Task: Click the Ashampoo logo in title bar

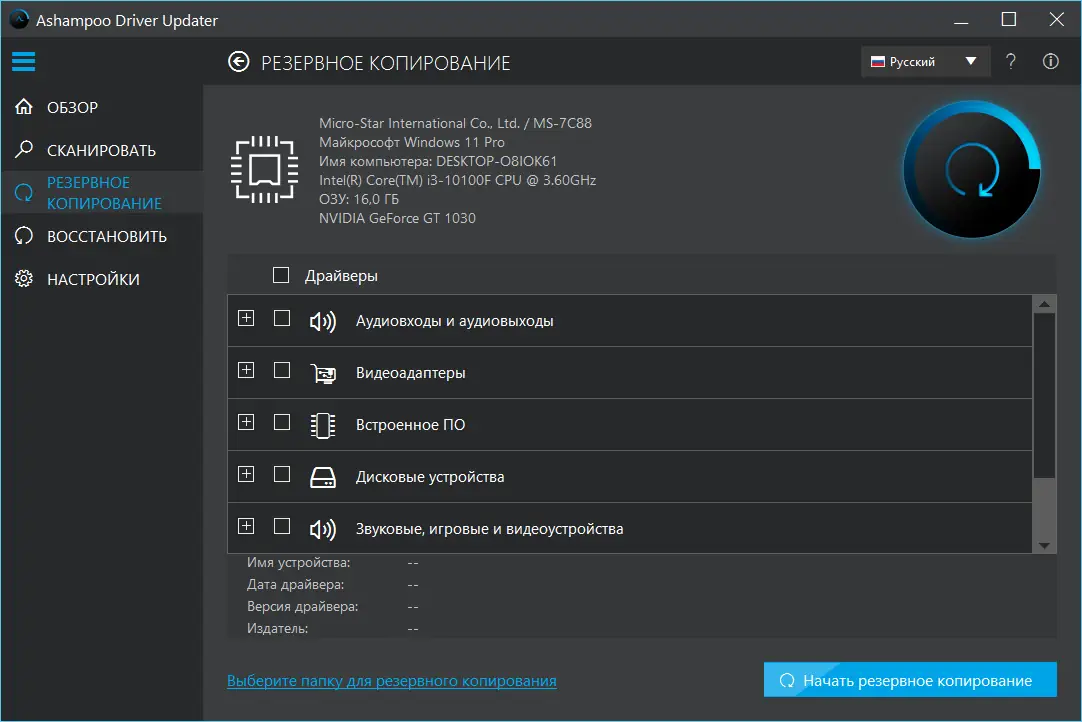Action: 19,19
